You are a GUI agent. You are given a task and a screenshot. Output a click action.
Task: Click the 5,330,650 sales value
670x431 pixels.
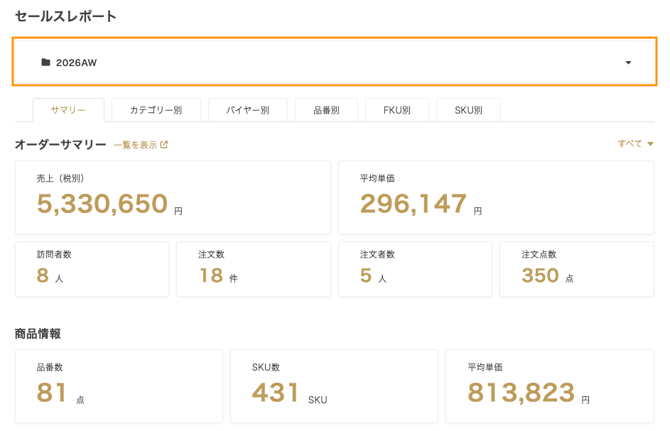[102, 203]
